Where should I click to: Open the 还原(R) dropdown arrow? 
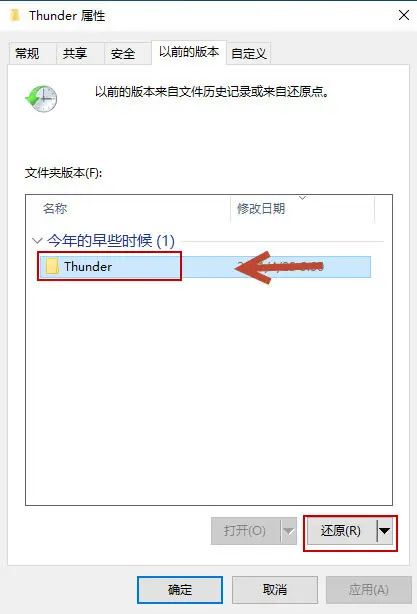click(385, 531)
